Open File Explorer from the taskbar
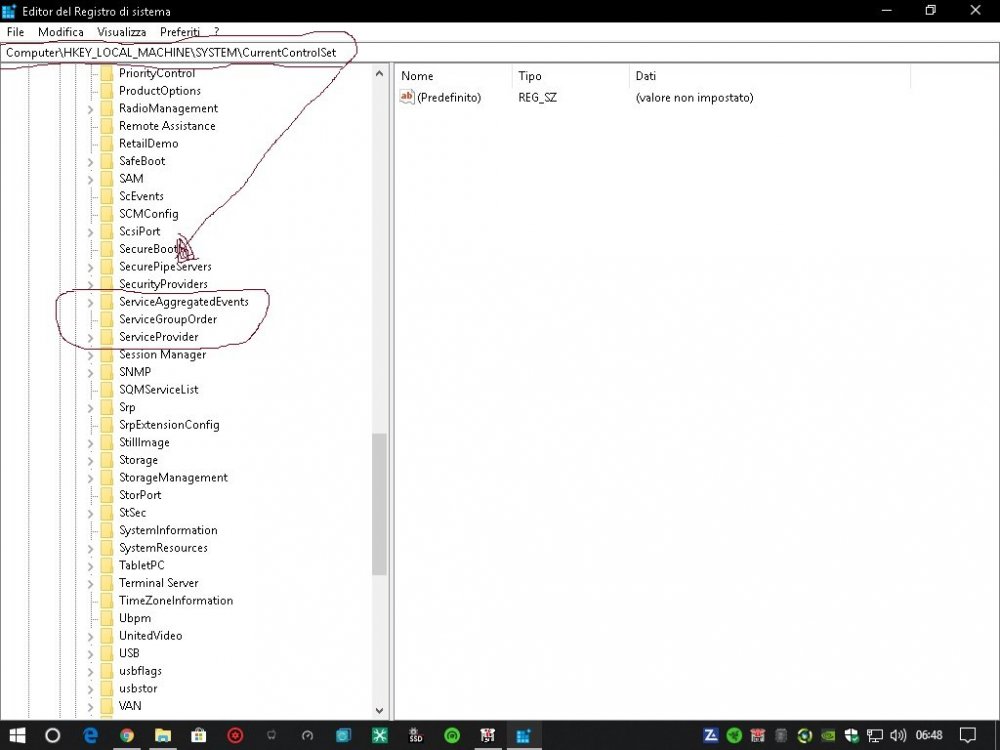This screenshot has height=750, width=1000. [x=163, y=735]
